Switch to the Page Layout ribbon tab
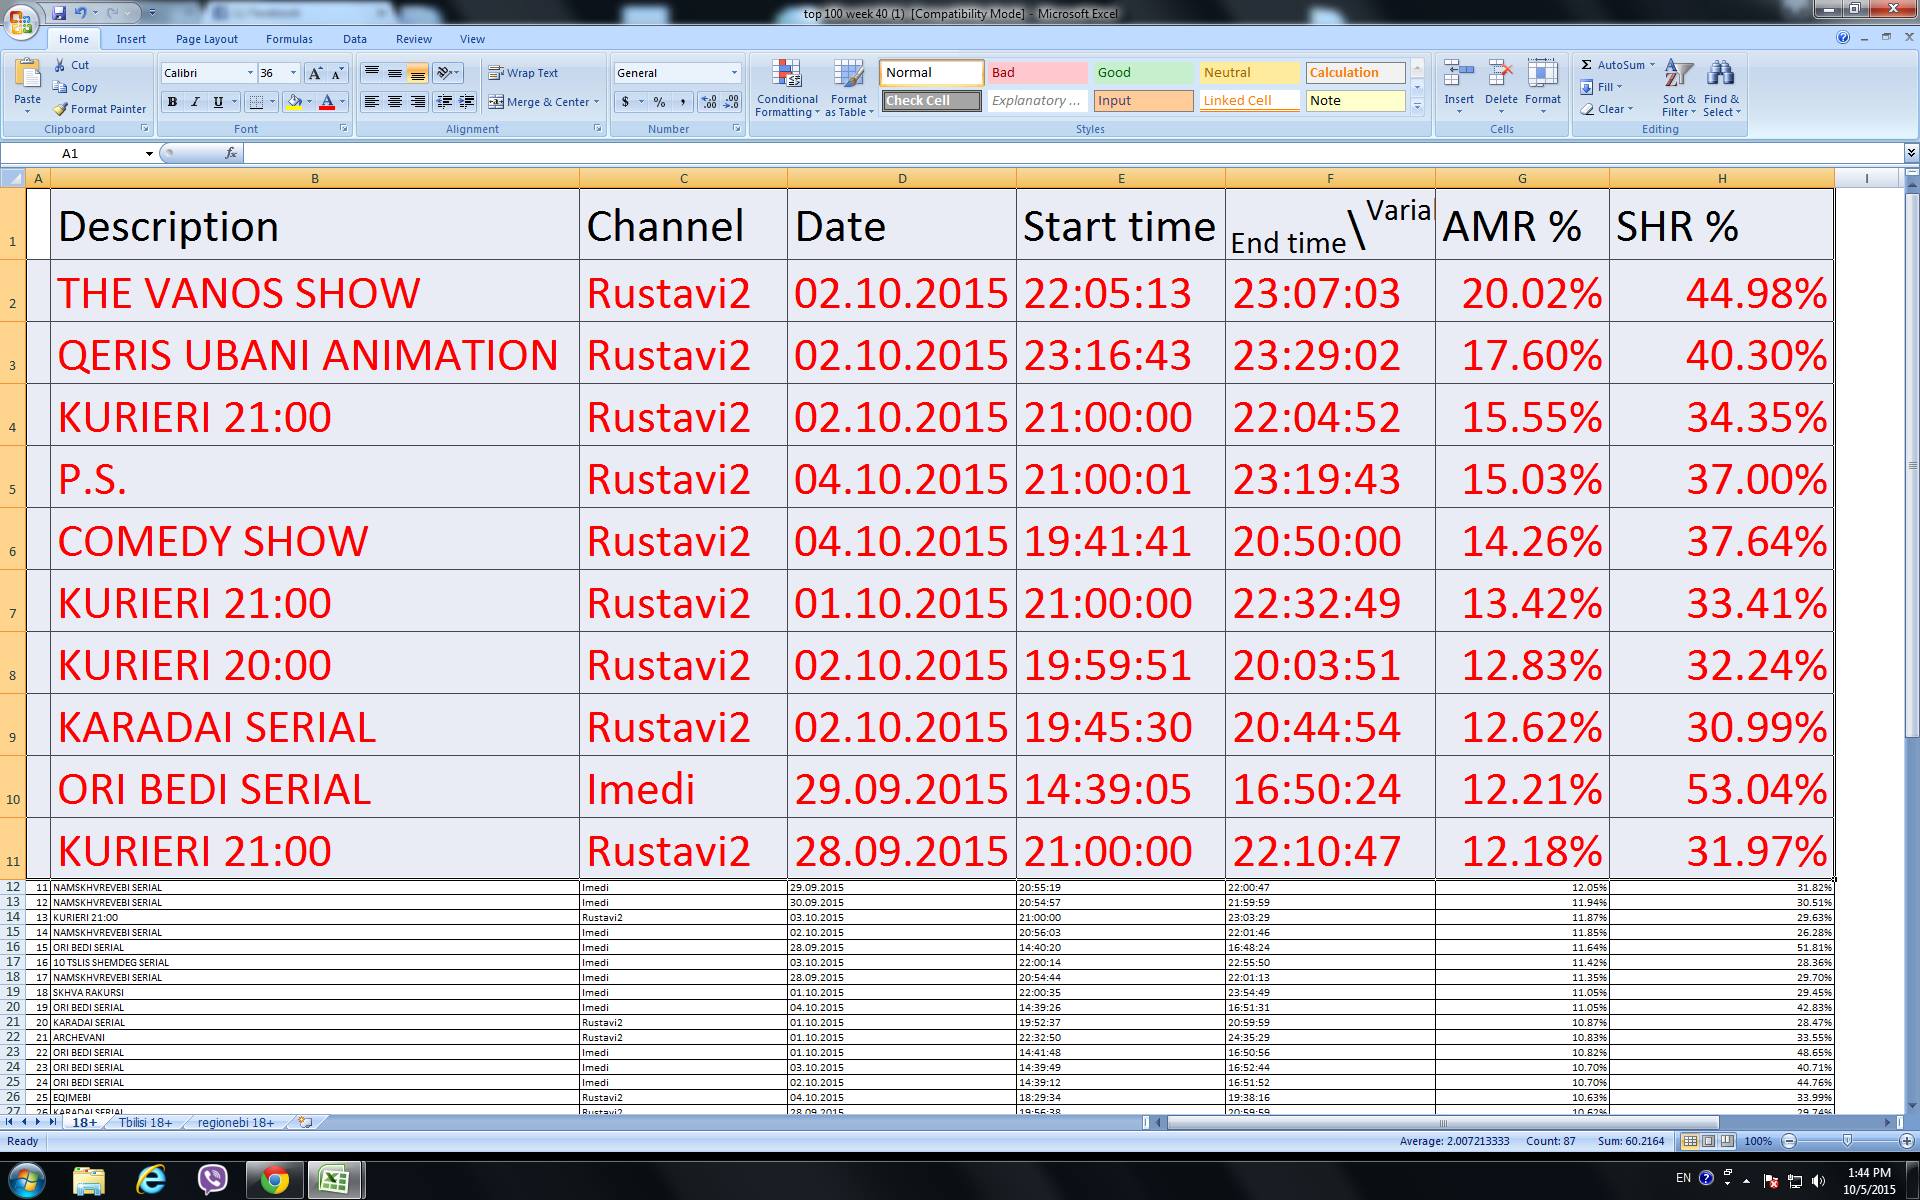Screen dimensions: 1920x1200 (x=206, y=39)
